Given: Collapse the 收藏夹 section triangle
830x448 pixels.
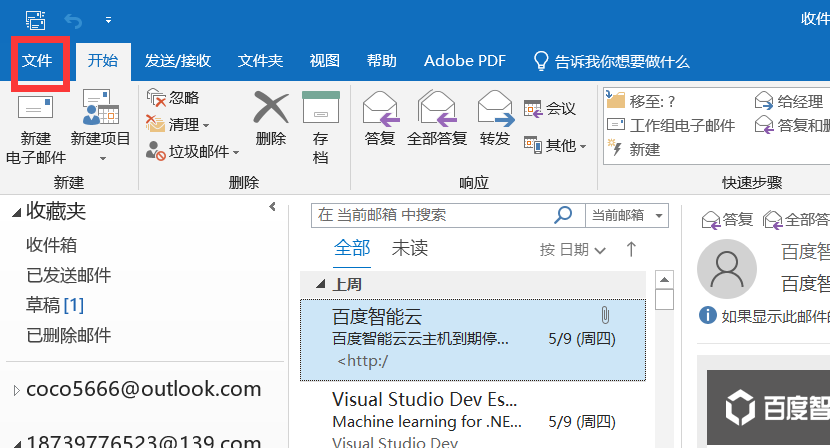Looking at the screenshot, I should (17, 212).
